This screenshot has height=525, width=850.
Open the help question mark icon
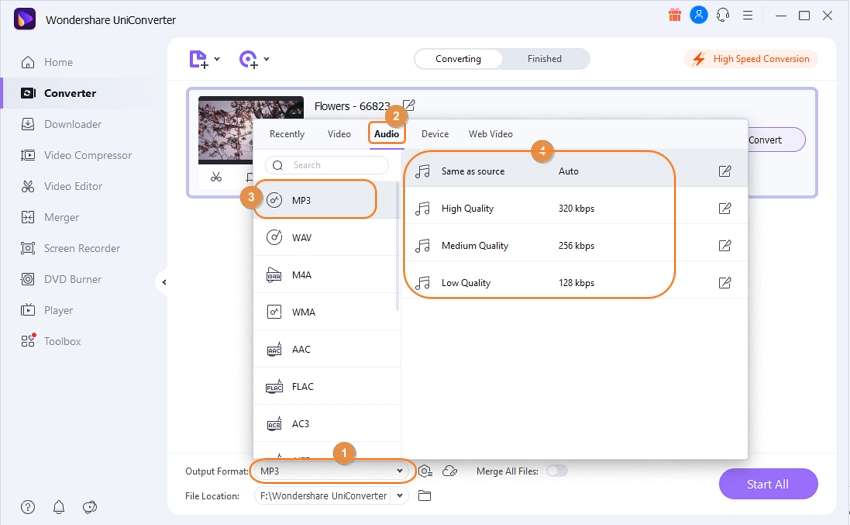(x=28, y=507)
